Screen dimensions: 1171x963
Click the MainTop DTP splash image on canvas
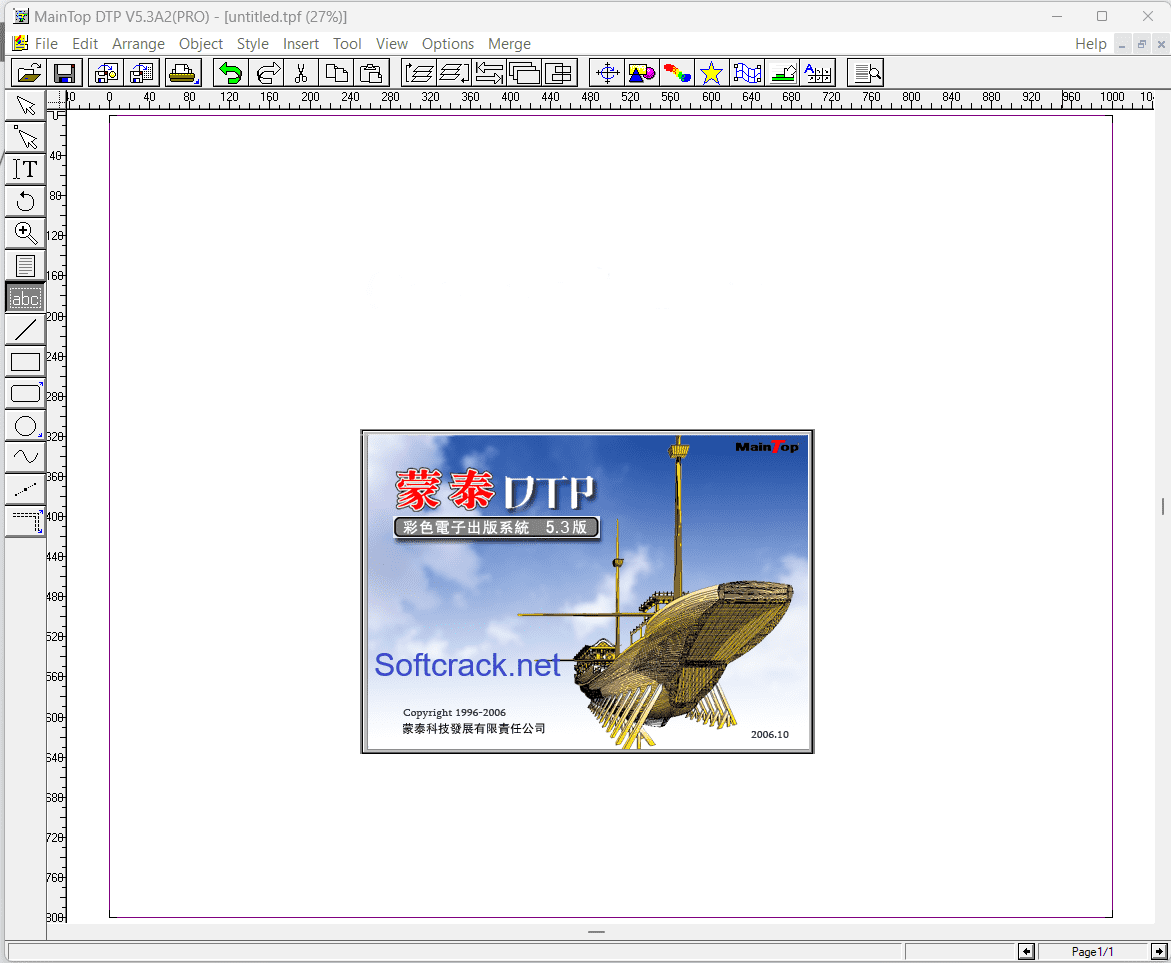(587, 591)
